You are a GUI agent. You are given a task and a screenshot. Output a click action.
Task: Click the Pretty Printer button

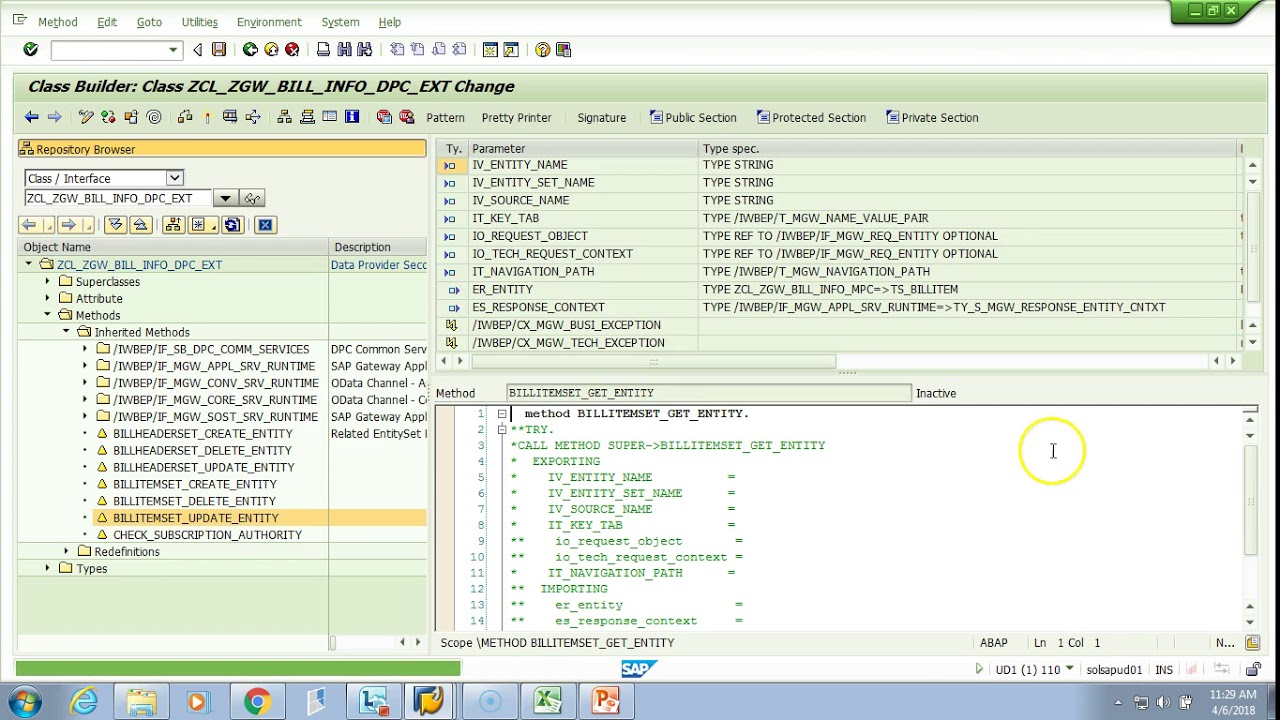click(x=516, y=118)
